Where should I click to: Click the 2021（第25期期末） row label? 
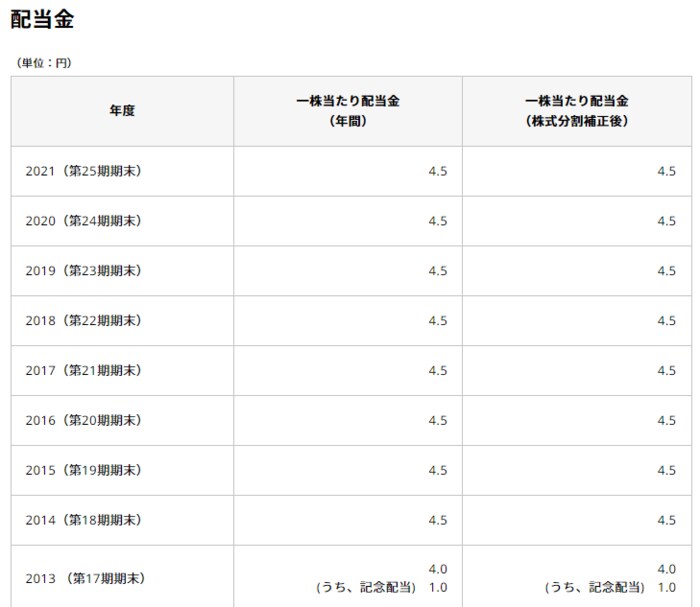tap(83, 171)
